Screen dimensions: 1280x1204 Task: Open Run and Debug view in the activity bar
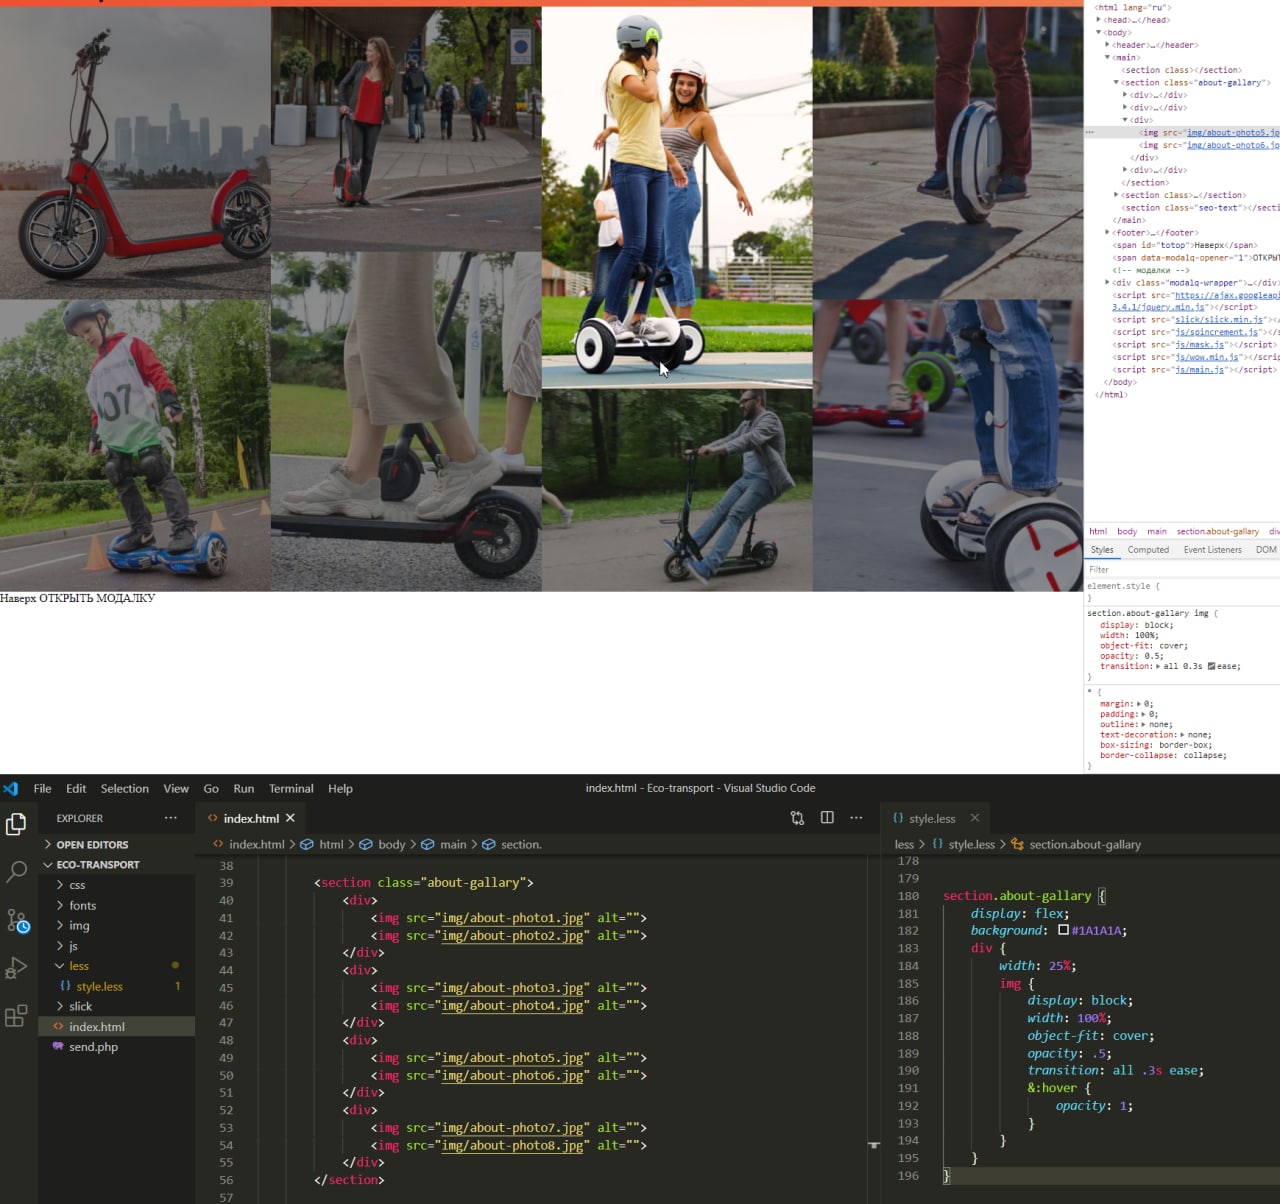click(16, 968)
